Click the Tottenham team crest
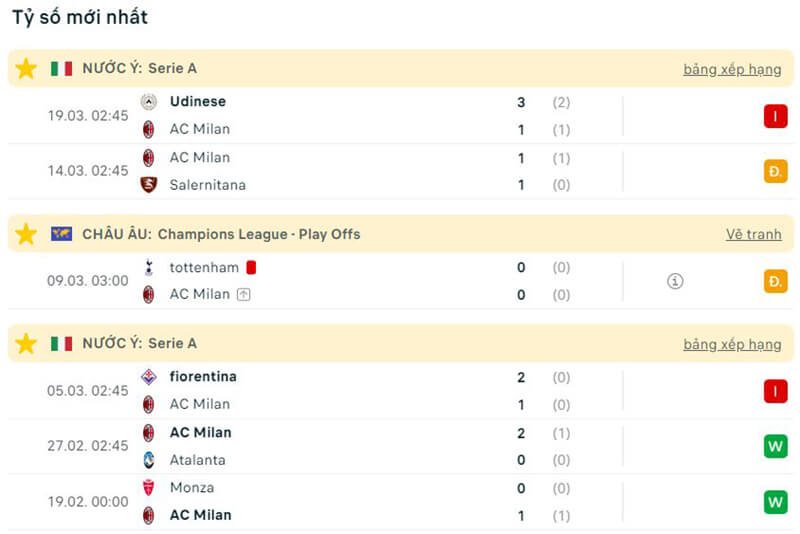Screen dimensions: 800x534 click(x=148, y=267)
